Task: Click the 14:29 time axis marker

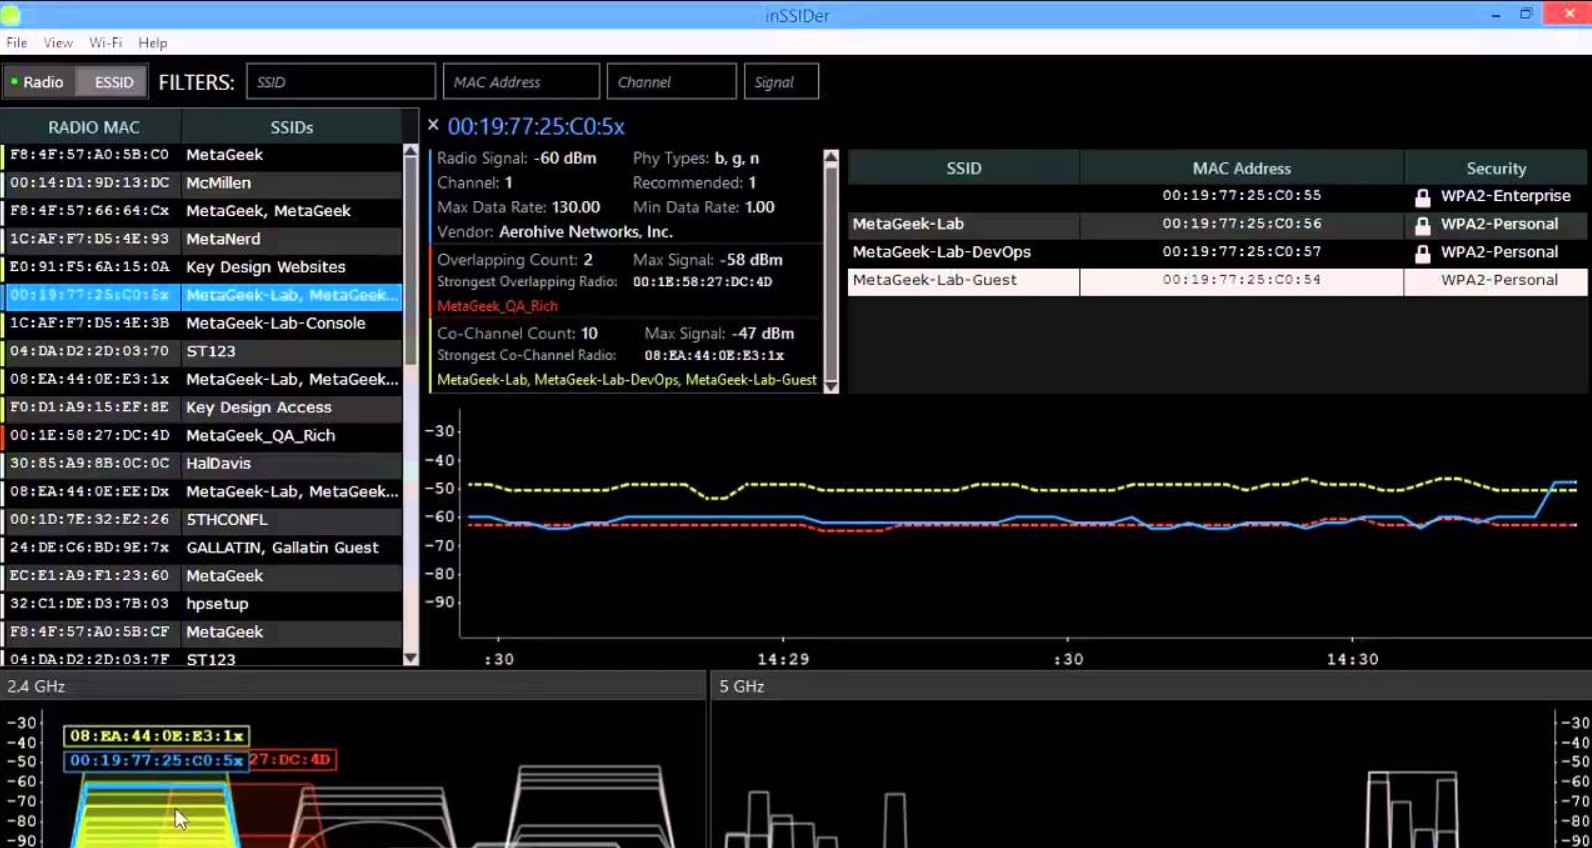Action: coord(783,660)
